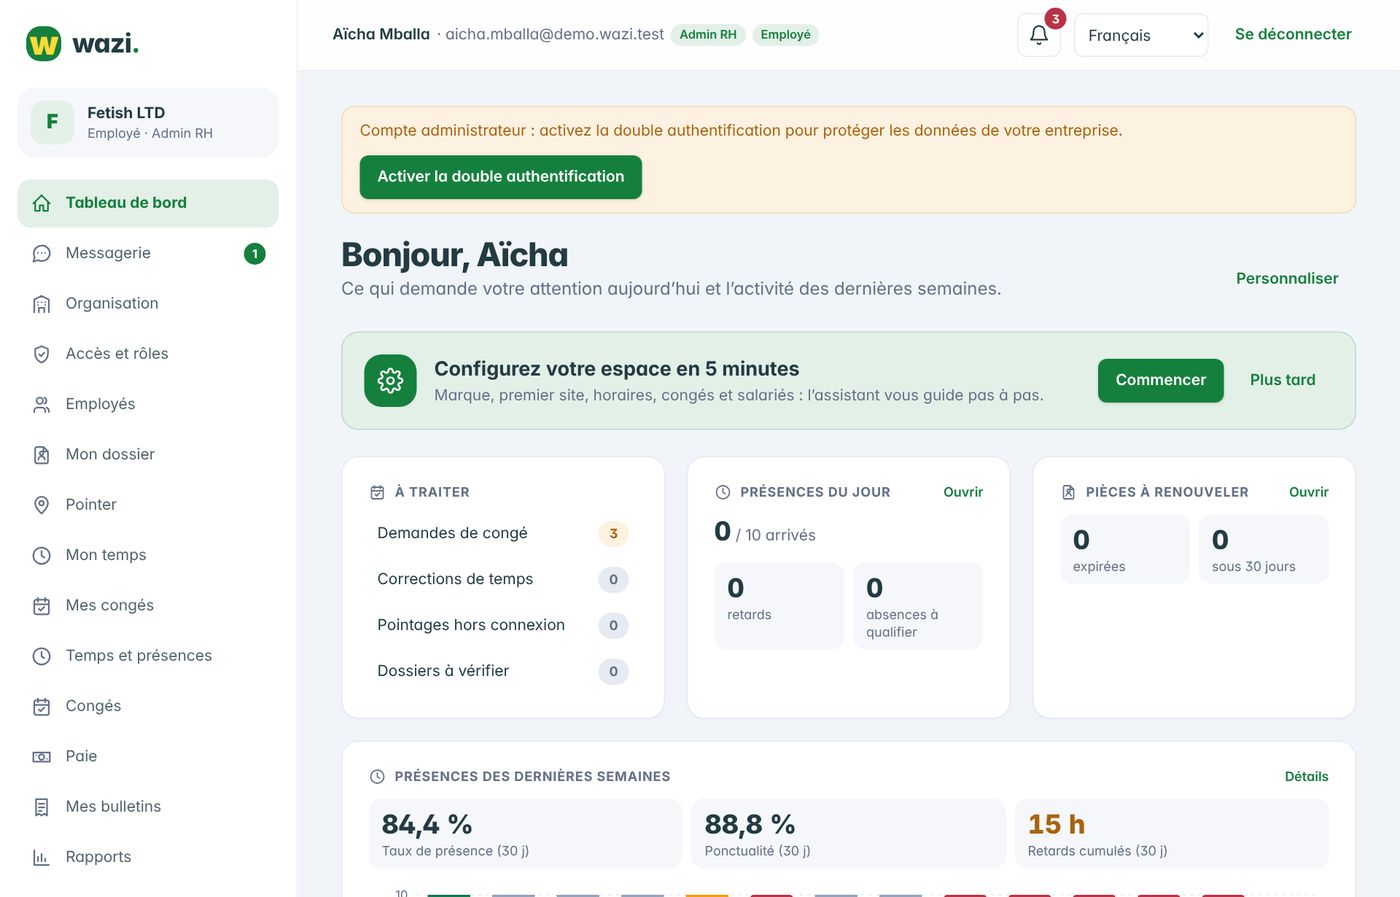Screen dimensions: 1400x897
Task: Open Paie in the sidebar
Action: coord(148,756)
